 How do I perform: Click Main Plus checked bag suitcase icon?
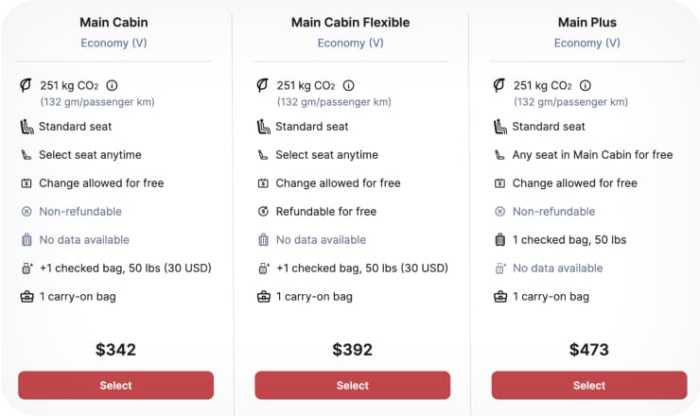(x=500, y=240)
